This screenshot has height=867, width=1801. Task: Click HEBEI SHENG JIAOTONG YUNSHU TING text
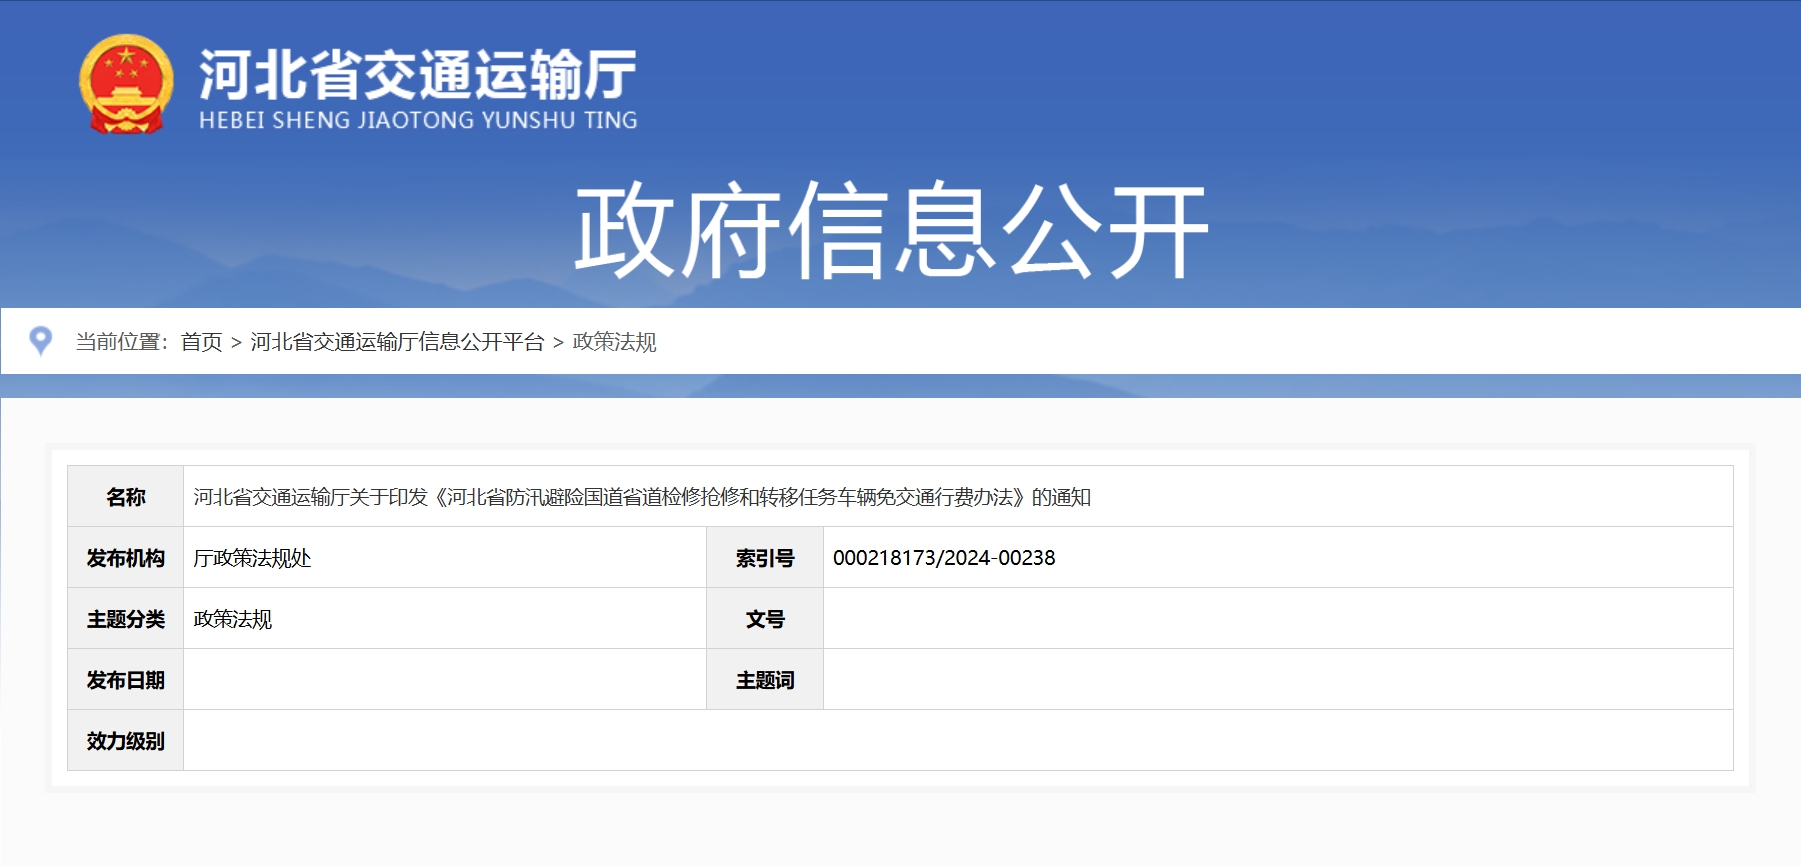point(418,120)
